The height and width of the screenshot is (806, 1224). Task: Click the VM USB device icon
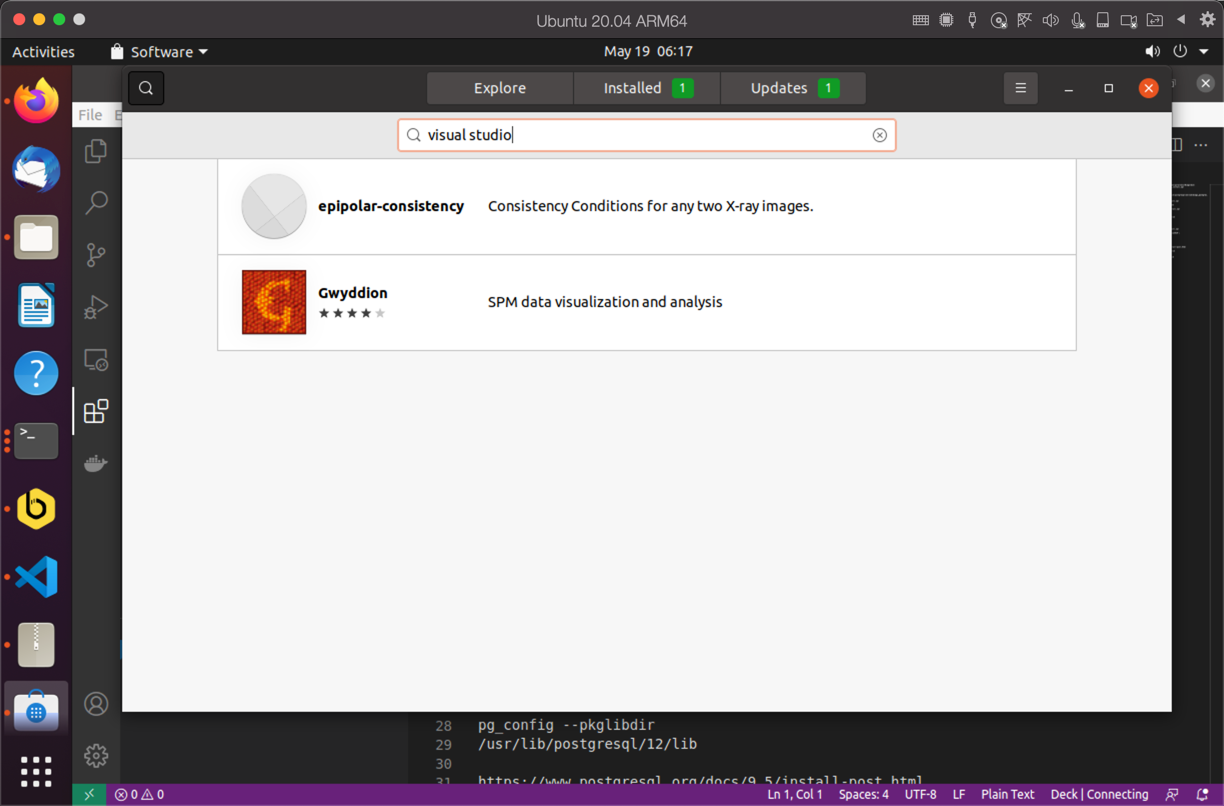click(972, 20)
